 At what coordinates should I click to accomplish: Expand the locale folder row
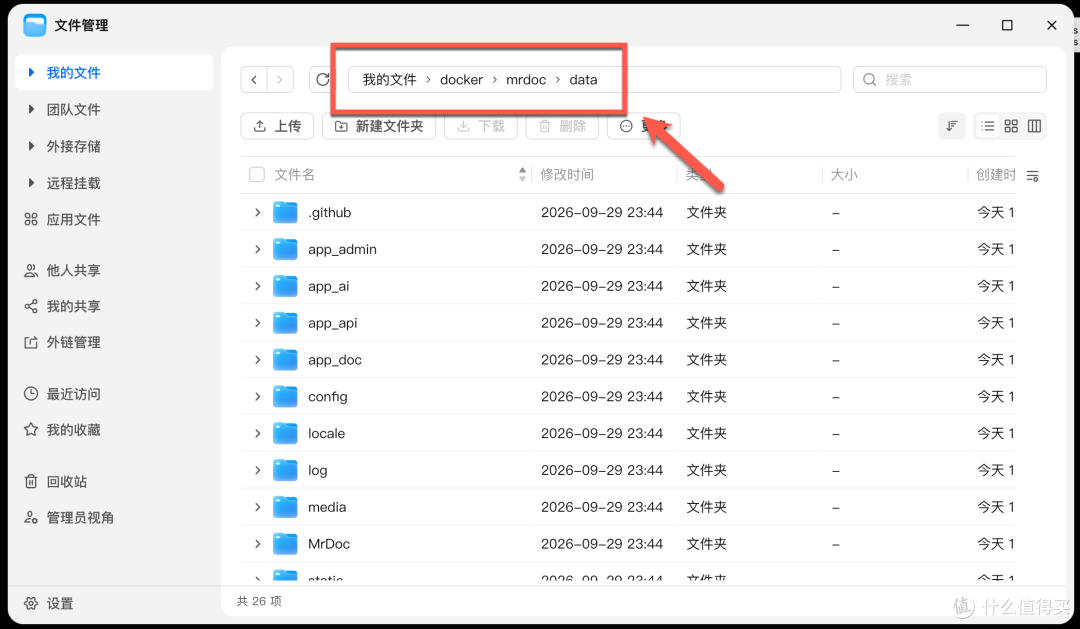(x=258, y=433)
